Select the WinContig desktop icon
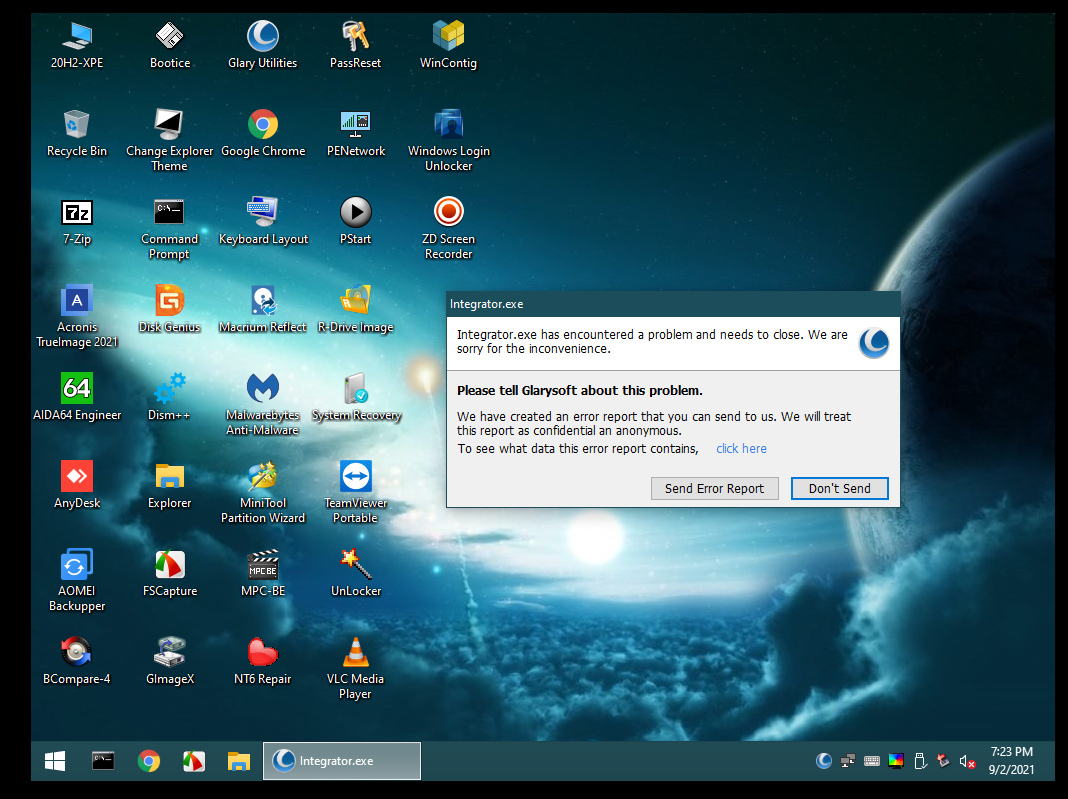 [x=448, y=44]
